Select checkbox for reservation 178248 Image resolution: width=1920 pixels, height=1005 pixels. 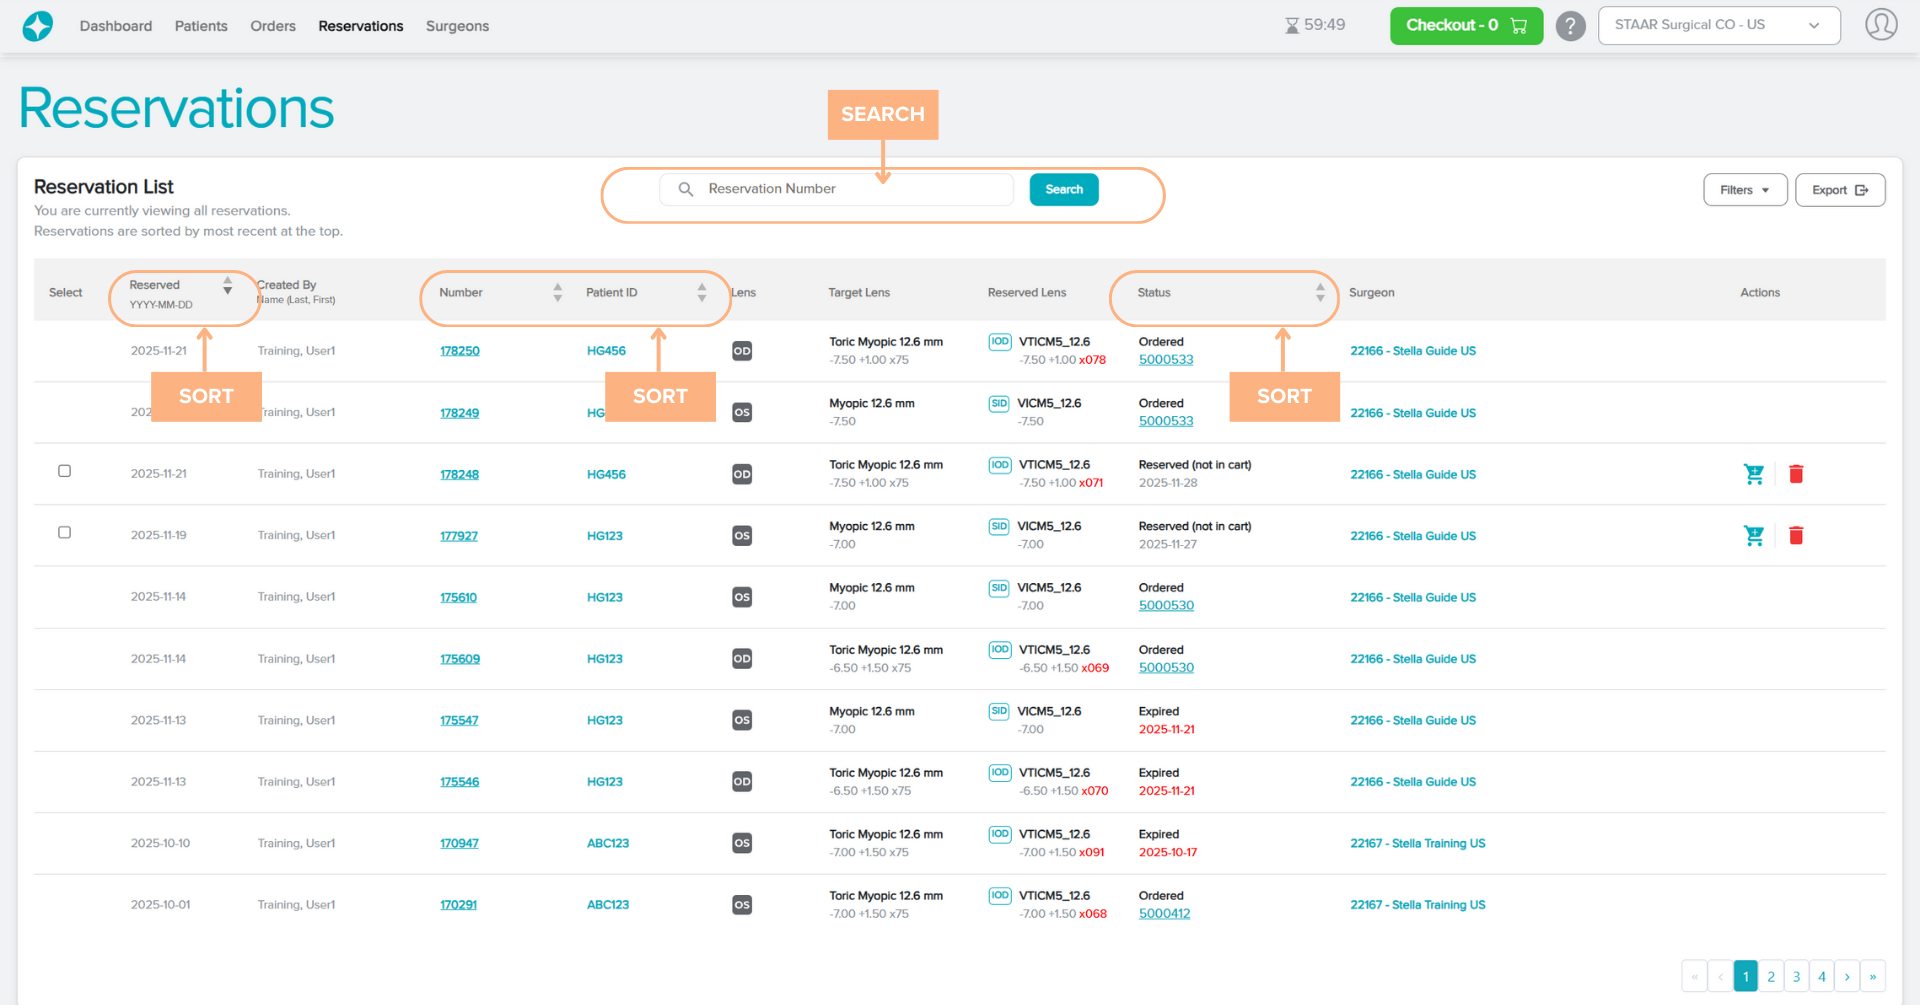65,471
